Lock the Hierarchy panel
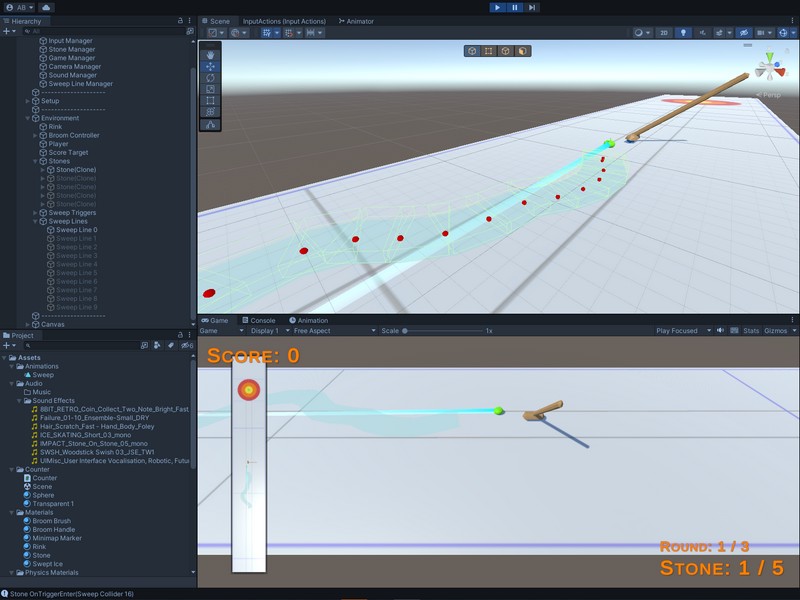This screenshot has width=800, height=600. (x=180, y=21)
